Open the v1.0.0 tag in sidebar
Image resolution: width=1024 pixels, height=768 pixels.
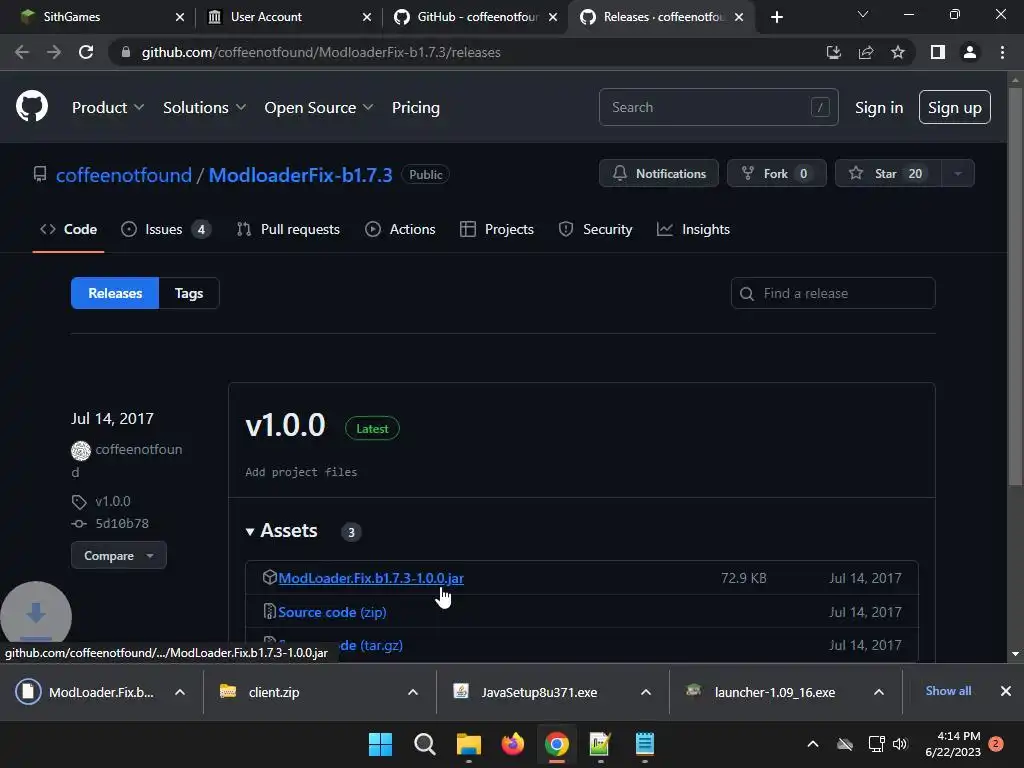[113, 501]
